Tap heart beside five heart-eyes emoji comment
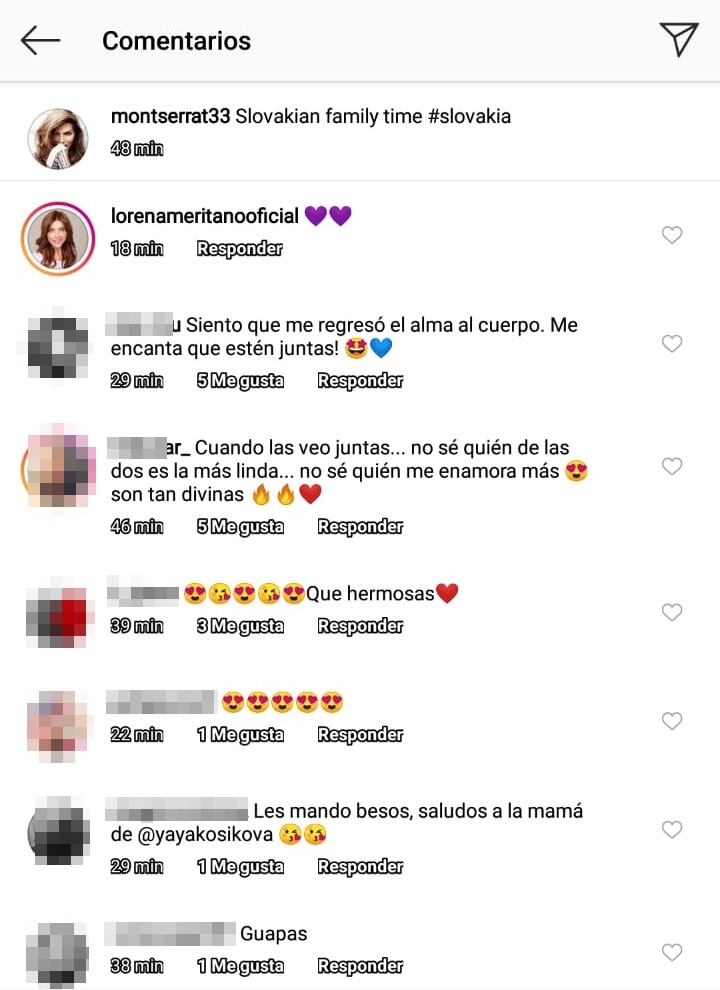 (x=671, y=720)
